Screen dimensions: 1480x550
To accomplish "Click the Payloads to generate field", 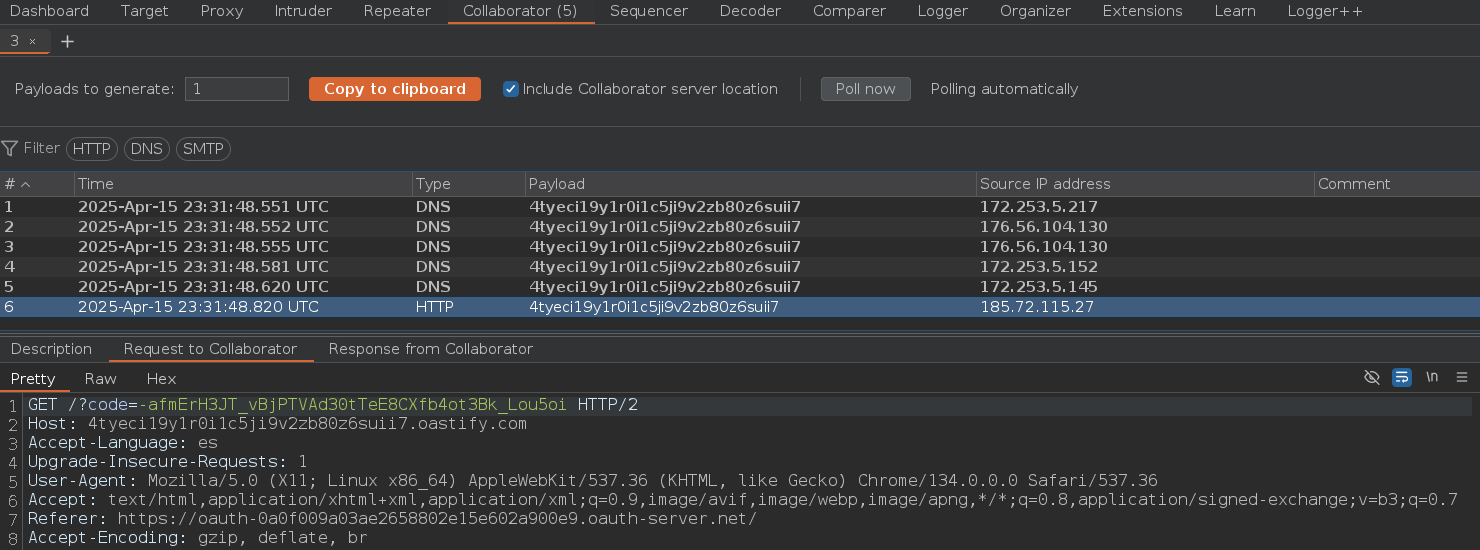I will [x=237, y=89].
